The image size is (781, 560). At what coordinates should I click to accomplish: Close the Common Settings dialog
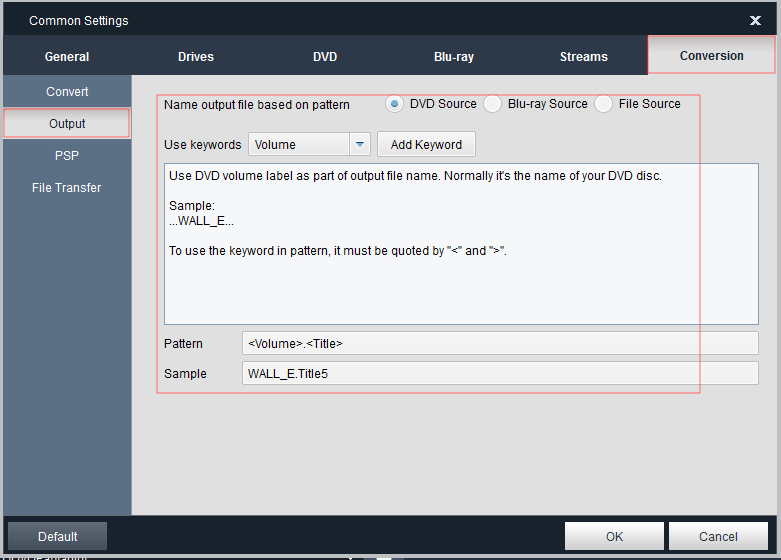[x=755, y=20]
